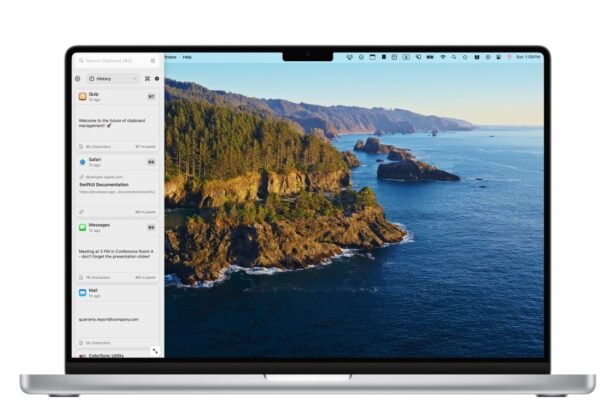Click the Mail app icon on fourth clip
Image resolution: width=615 pixels, height=410 pixels.
pyautogui.click(x=82, y=293)
